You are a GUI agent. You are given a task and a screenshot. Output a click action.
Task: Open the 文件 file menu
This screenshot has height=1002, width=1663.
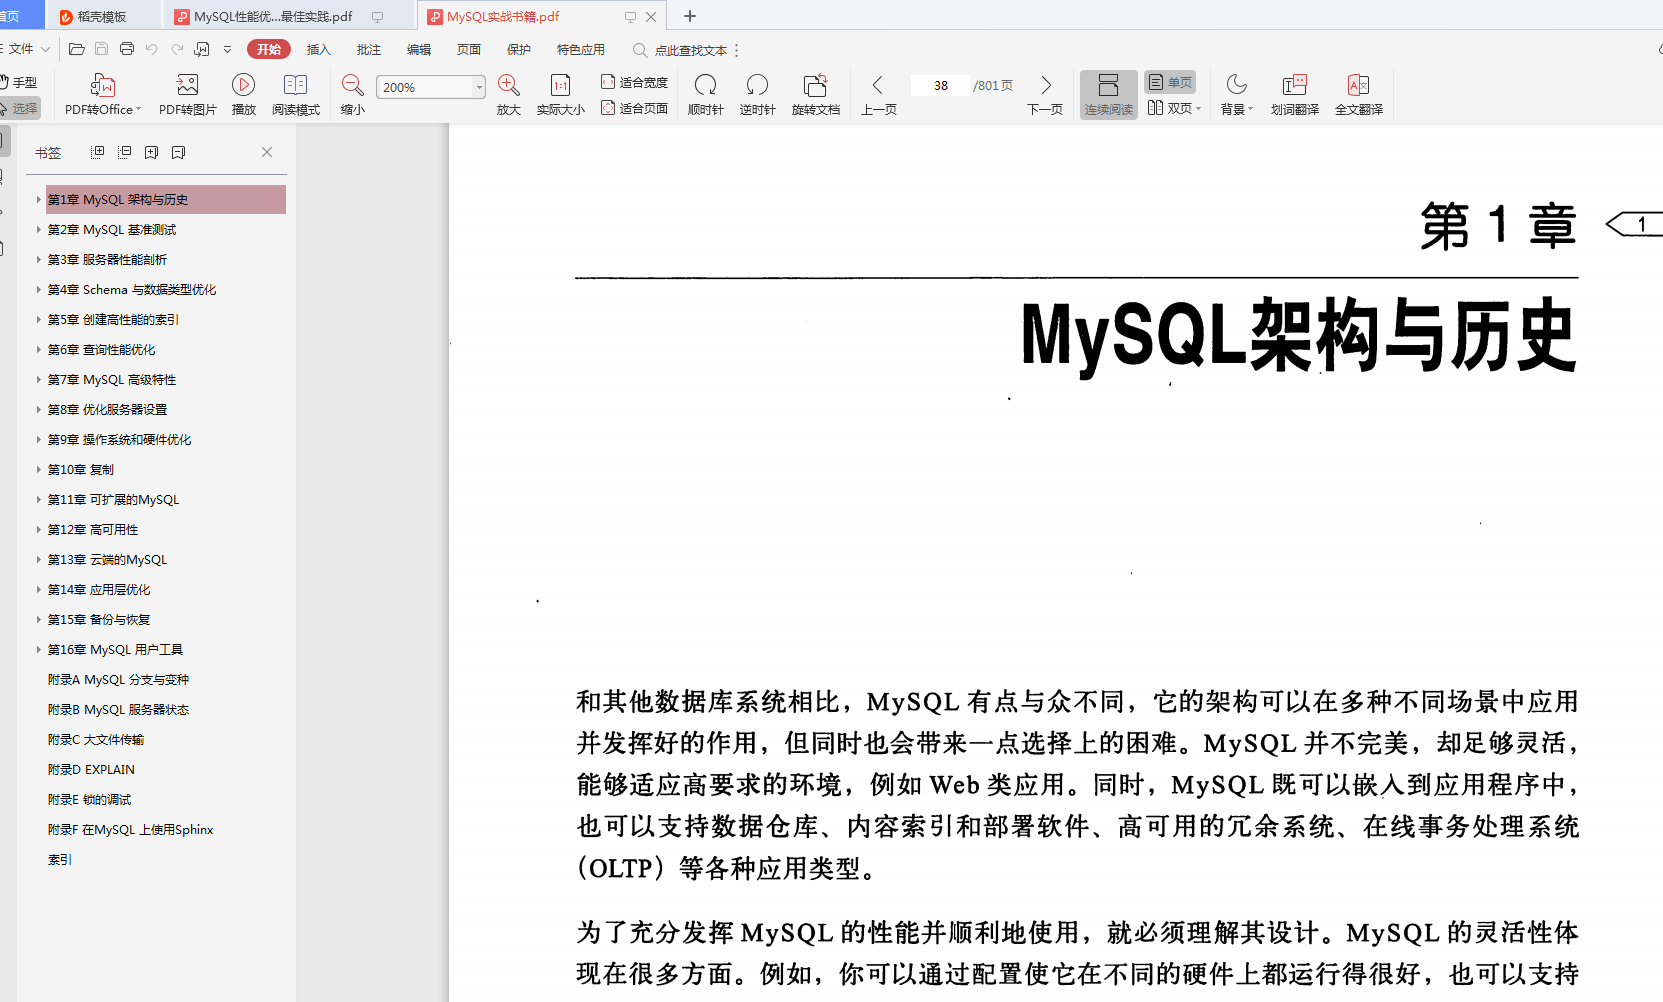26,49
